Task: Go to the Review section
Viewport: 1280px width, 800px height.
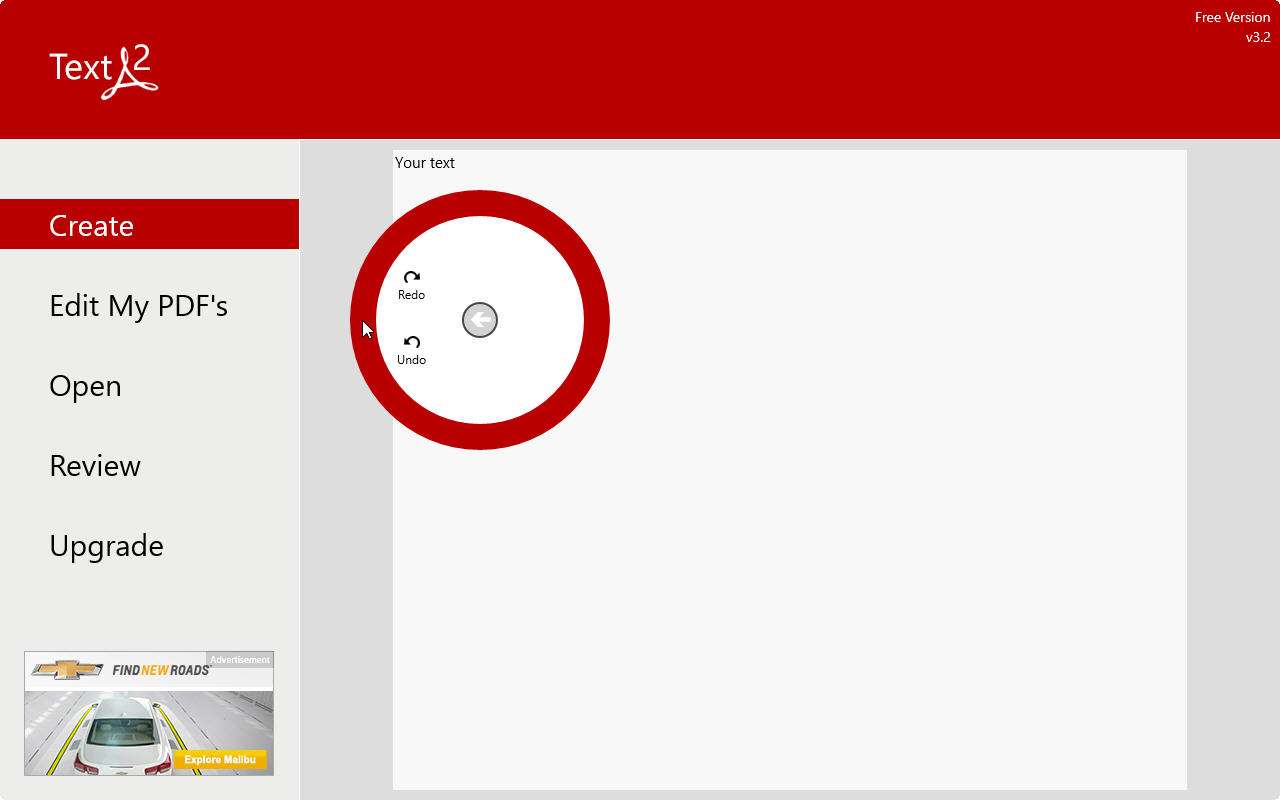Action: tap(95, 465)
